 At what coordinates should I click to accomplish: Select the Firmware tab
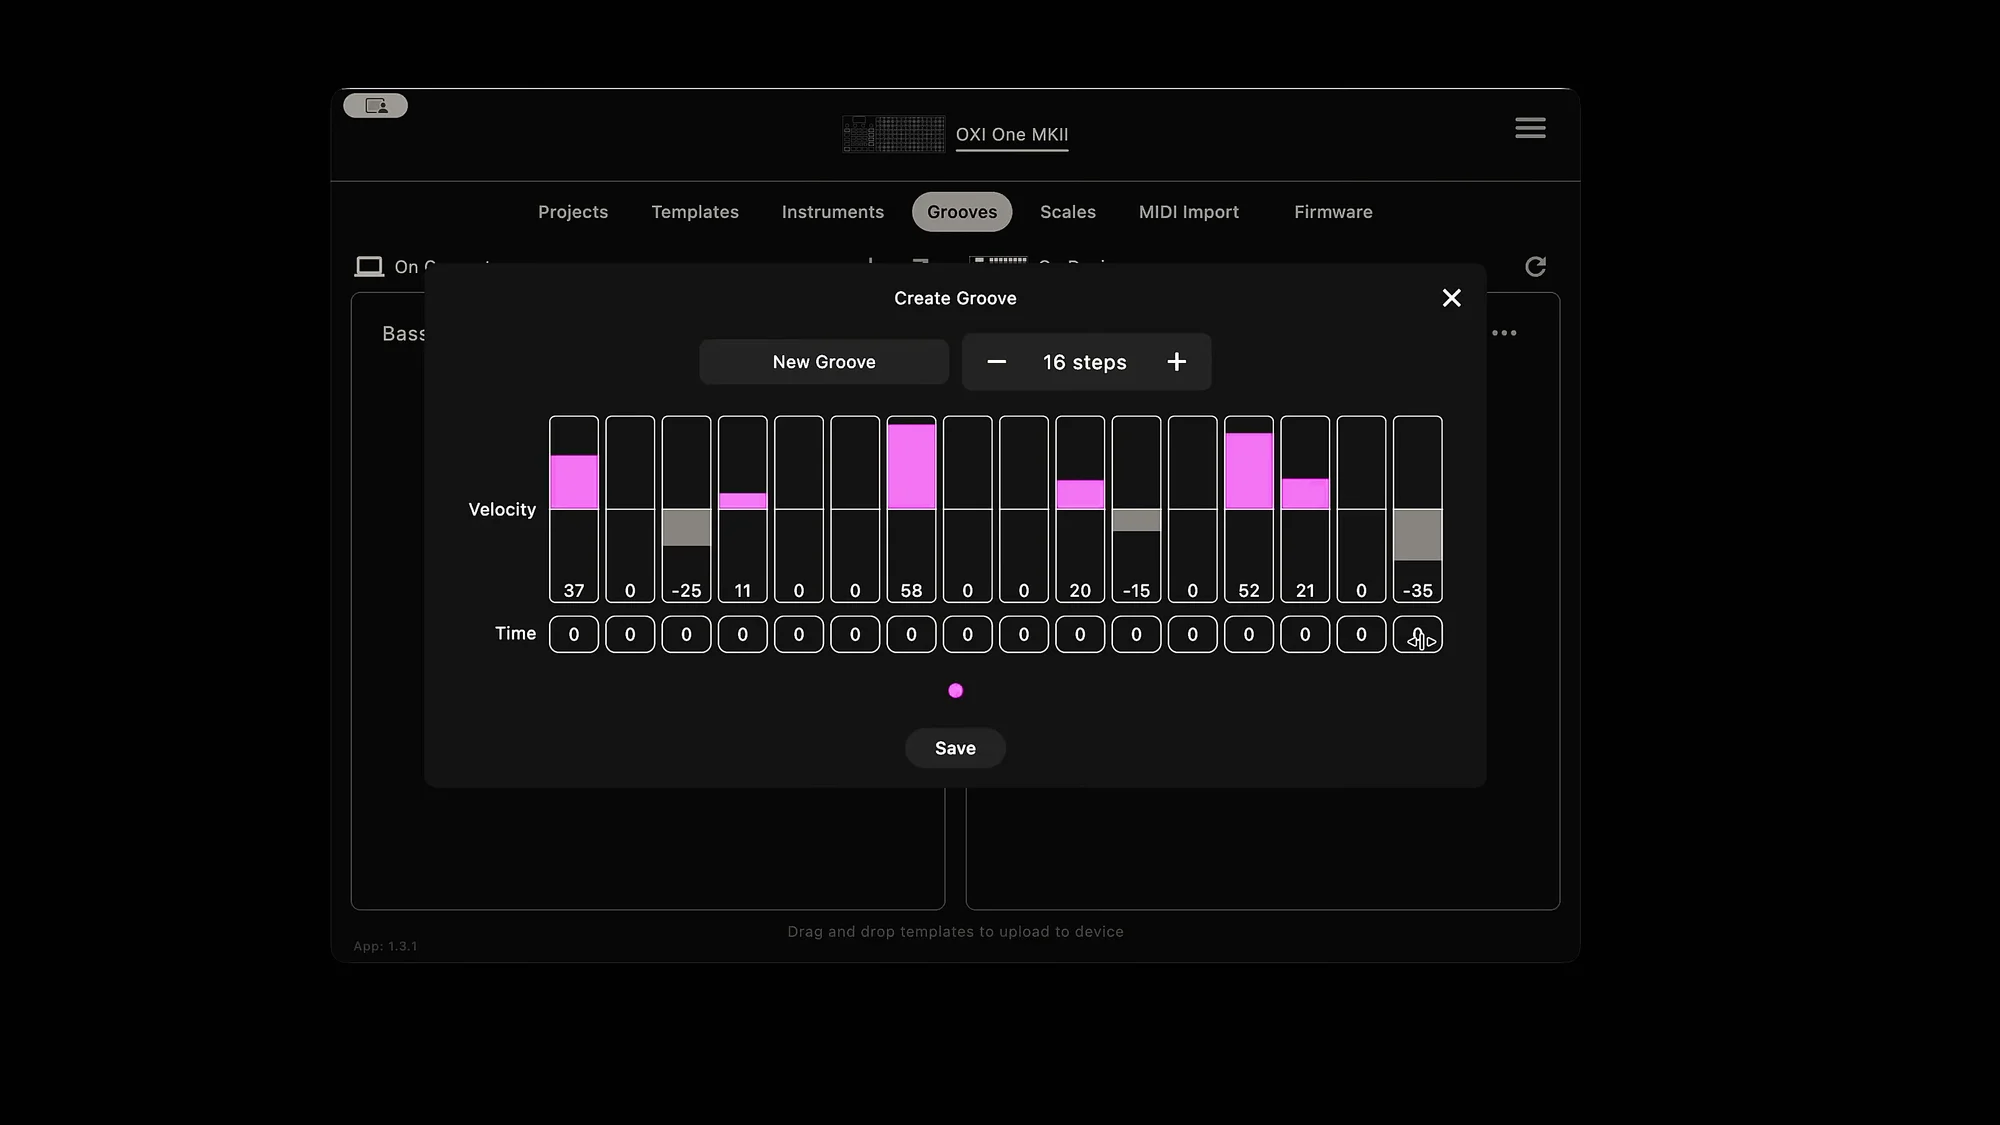click(x=1333, y=212)
